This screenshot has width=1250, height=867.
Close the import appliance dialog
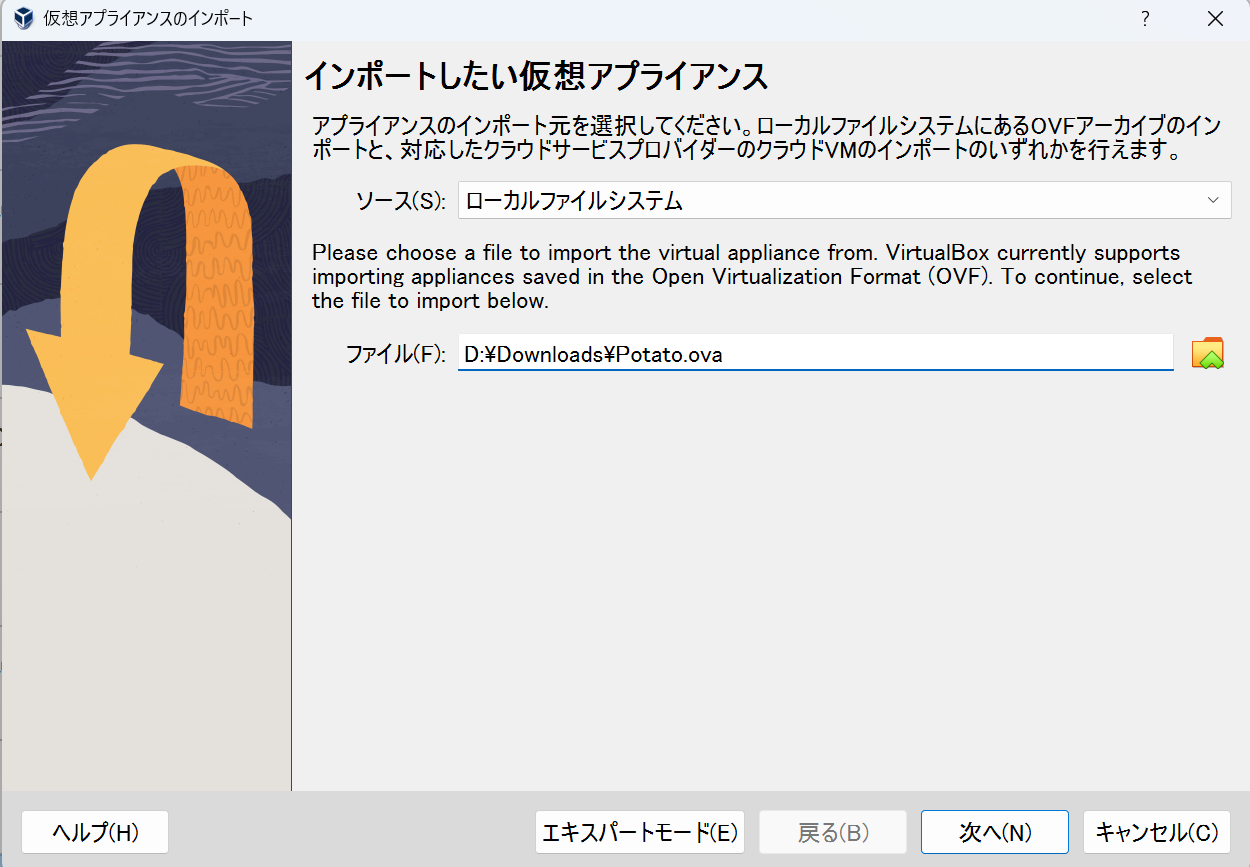tap(1215, 19)
